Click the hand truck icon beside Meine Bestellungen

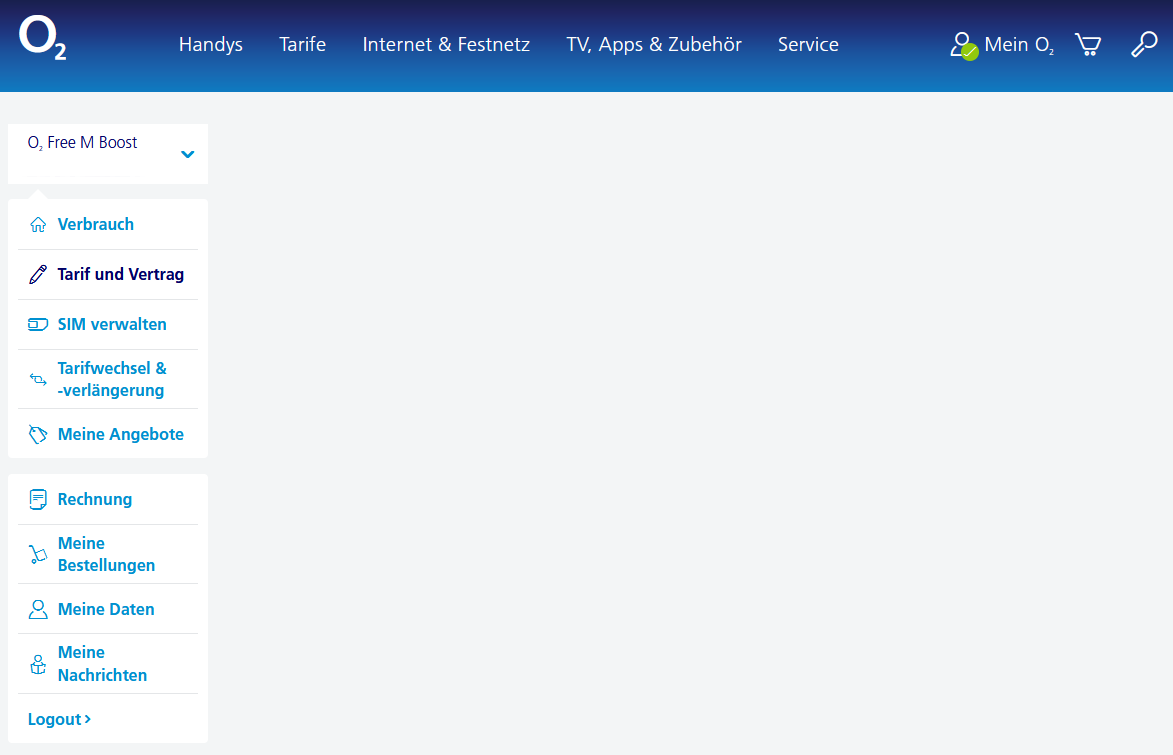[37, 554]
